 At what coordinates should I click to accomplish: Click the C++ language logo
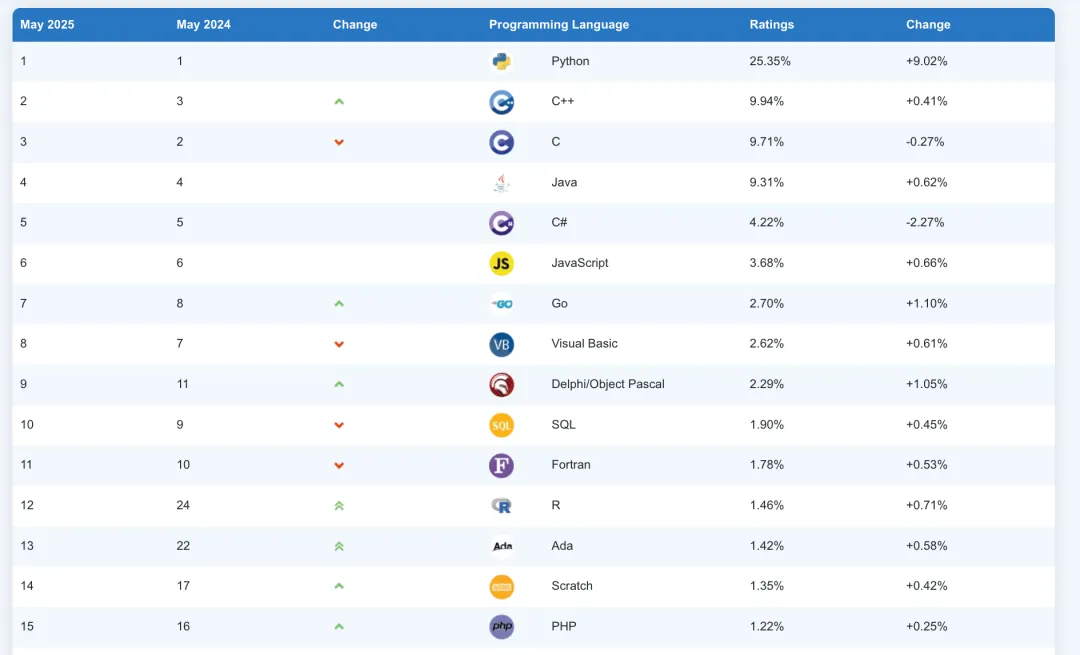pyautogui.click(x=501, y=102)
